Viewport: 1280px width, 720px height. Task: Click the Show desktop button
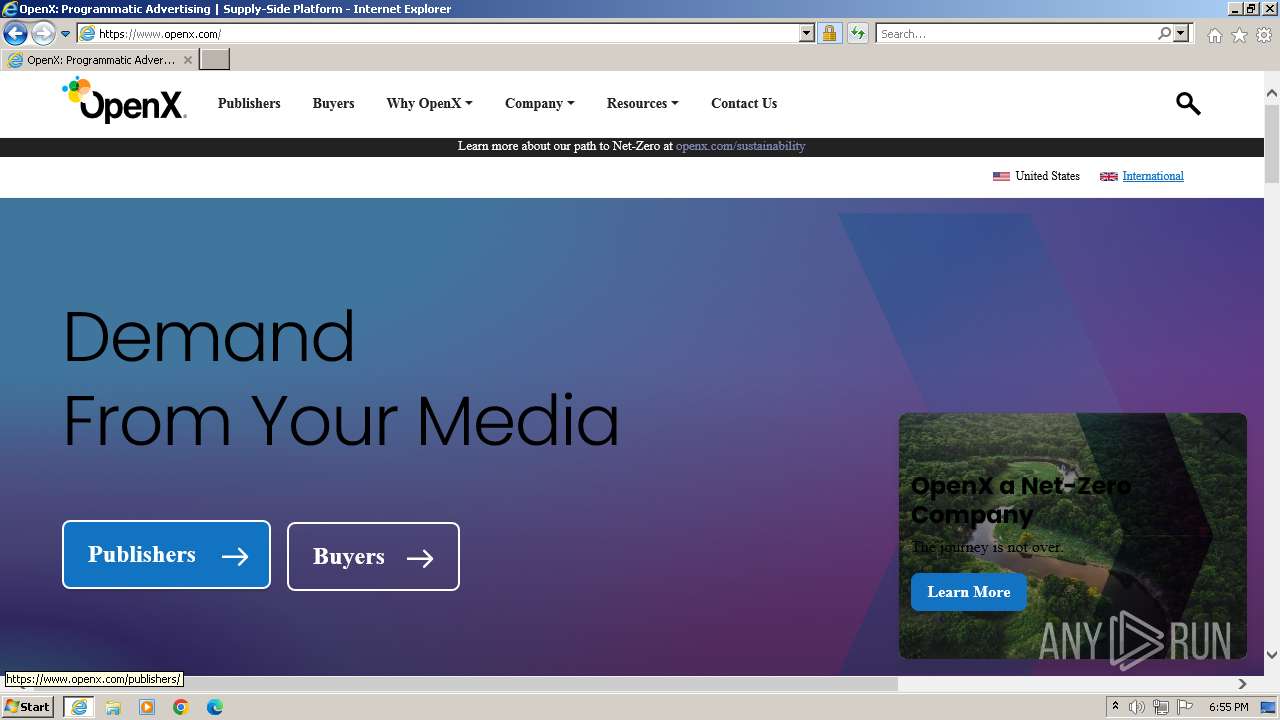pyautogui.click(x=1268, y=707)
